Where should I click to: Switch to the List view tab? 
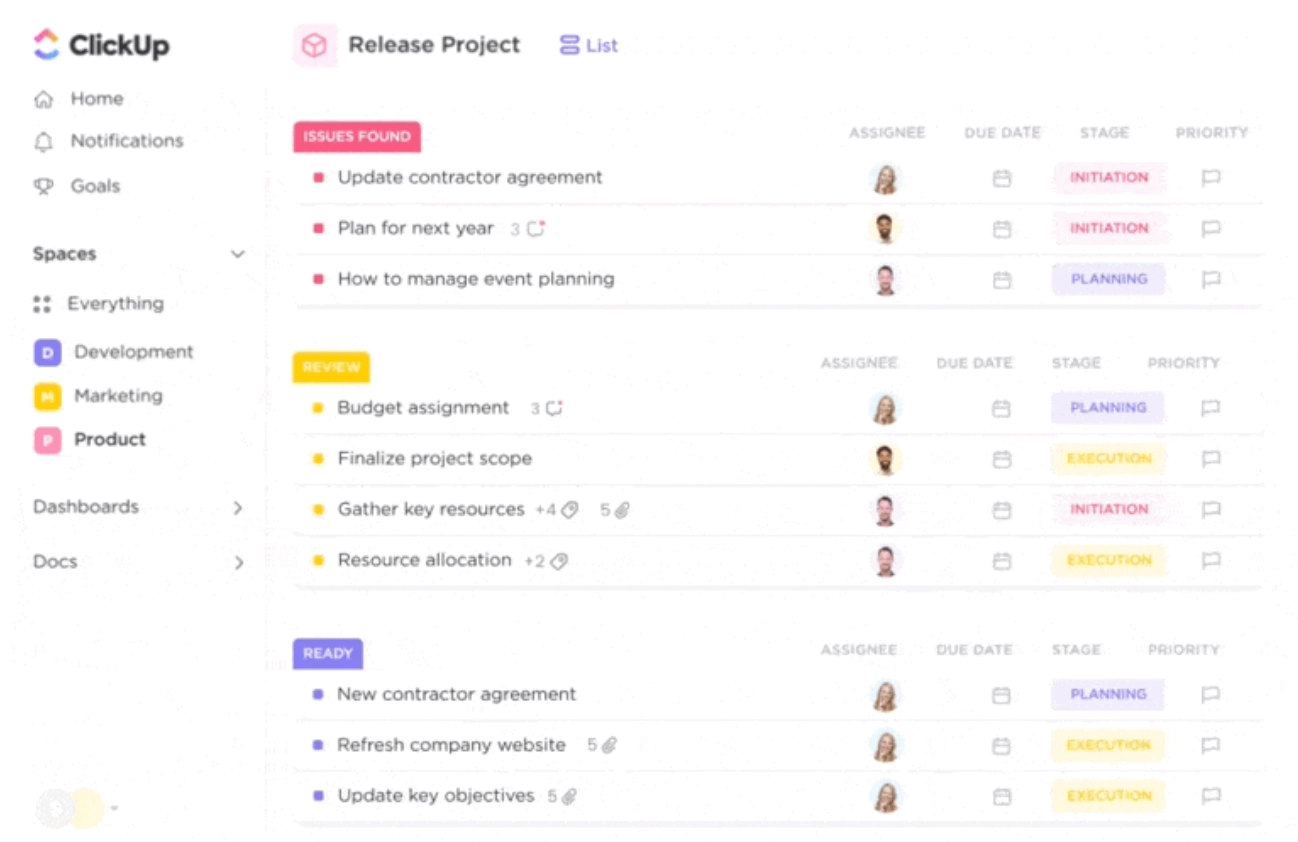coord(589,46)
